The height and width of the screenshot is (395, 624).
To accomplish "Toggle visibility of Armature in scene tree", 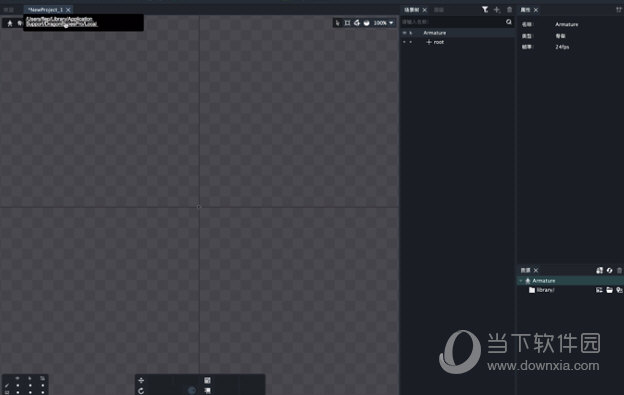I will (404, 33).
